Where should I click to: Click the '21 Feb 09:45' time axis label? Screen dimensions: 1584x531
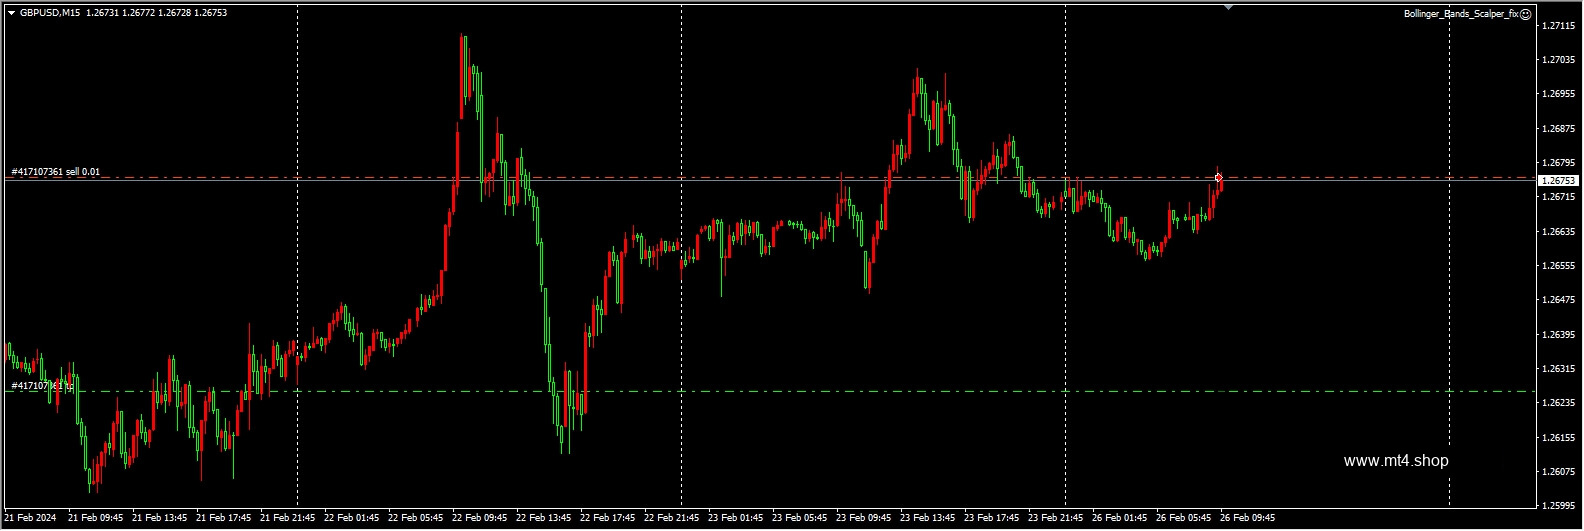tap(95, 518)
